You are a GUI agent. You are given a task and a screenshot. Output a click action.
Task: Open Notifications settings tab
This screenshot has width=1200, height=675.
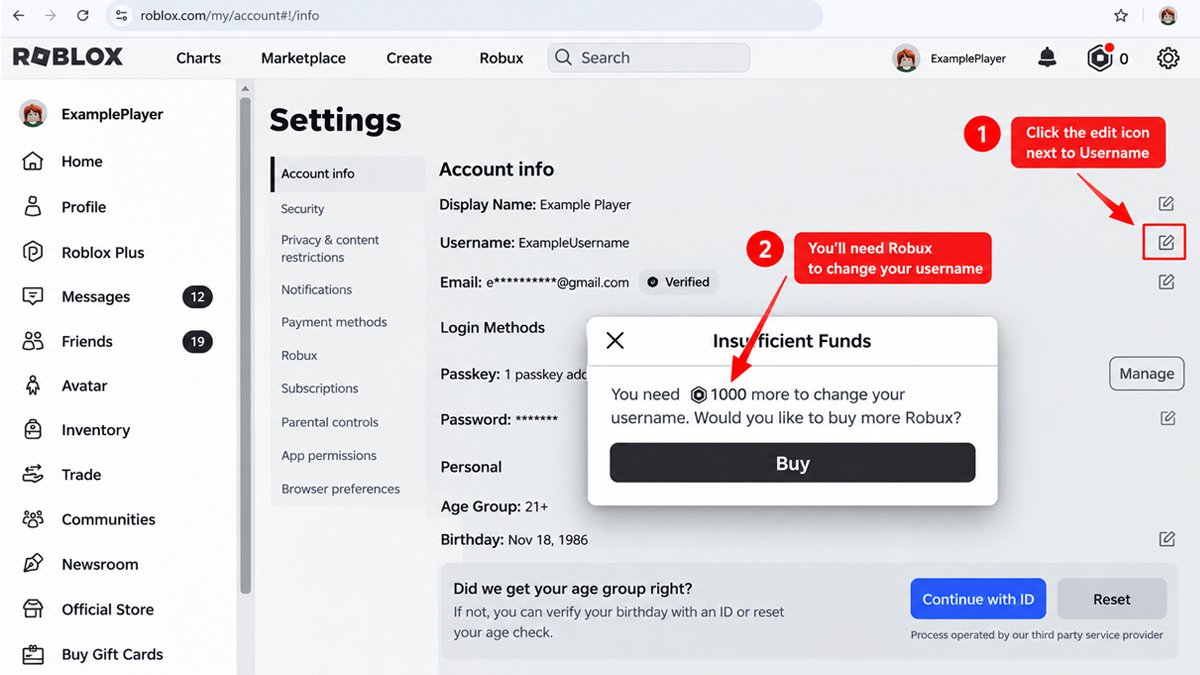point(316,289)
